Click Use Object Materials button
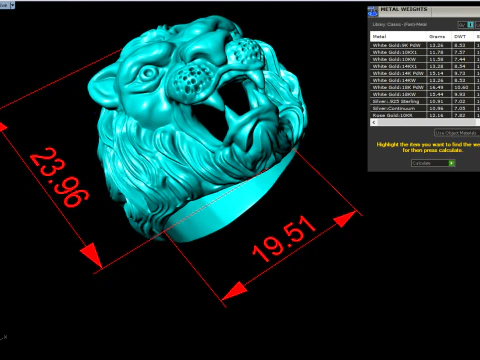The height and width of the screenshot is (360, 480). (457, 133)
